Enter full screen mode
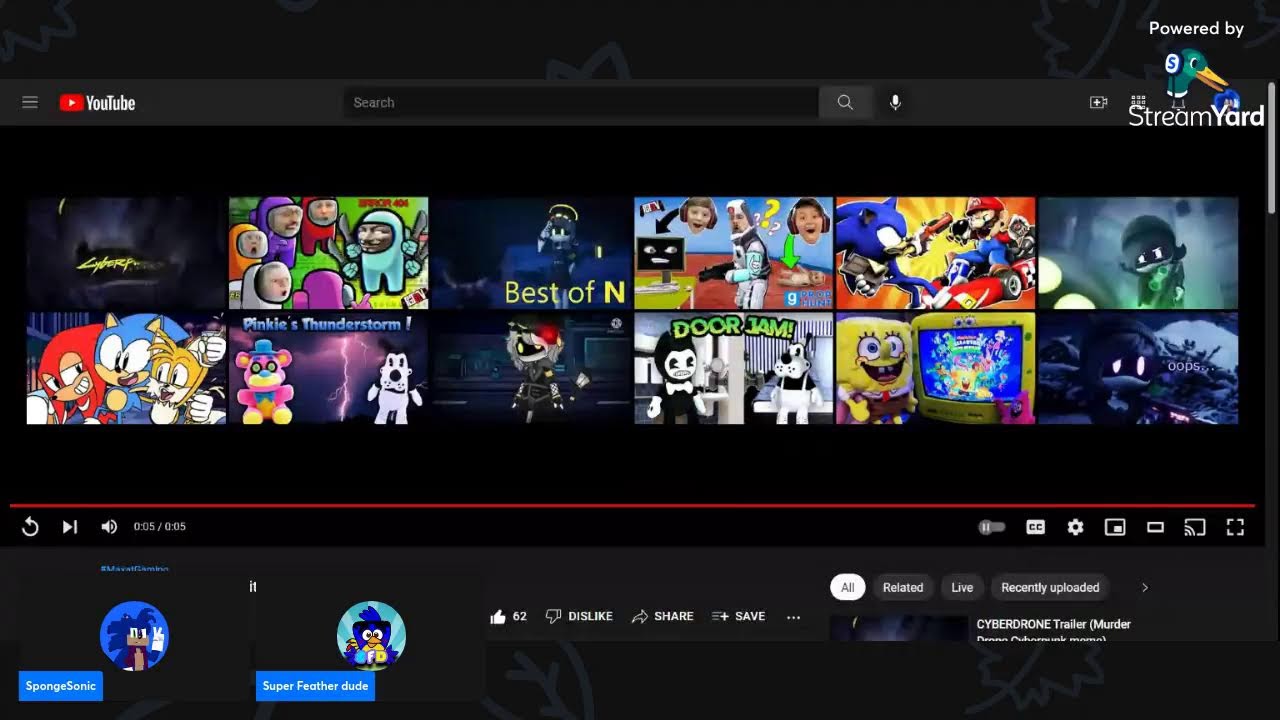The width and height of the screenshot is (1280, 720). [x=1235, y=527]
